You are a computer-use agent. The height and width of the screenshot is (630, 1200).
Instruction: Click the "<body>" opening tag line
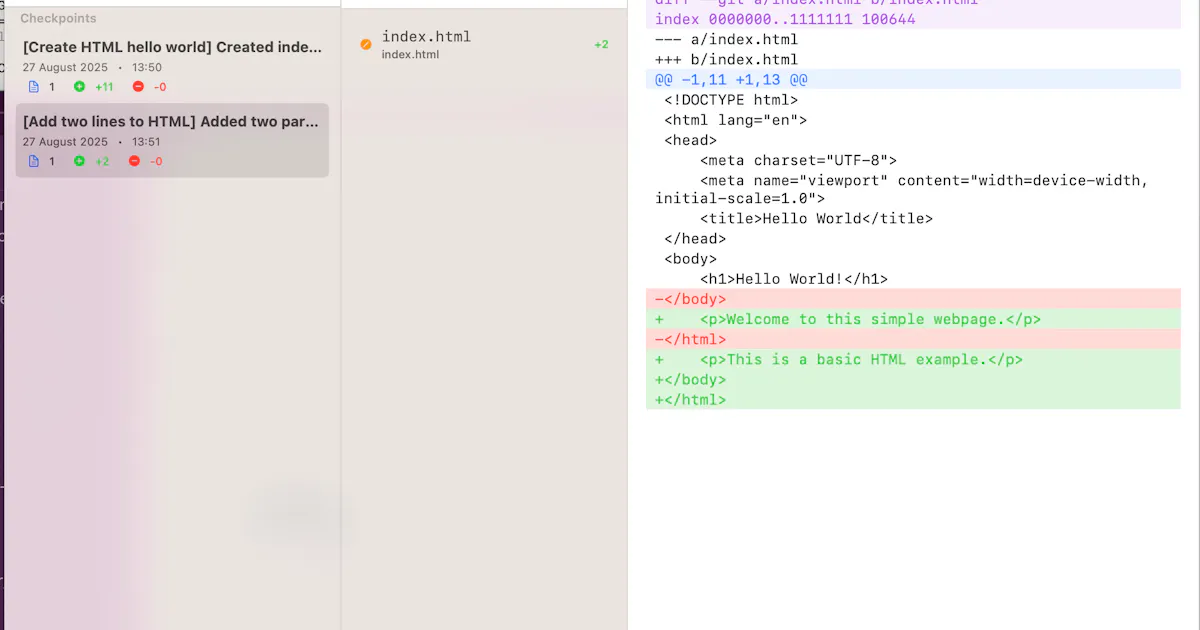tap(691, 259)
